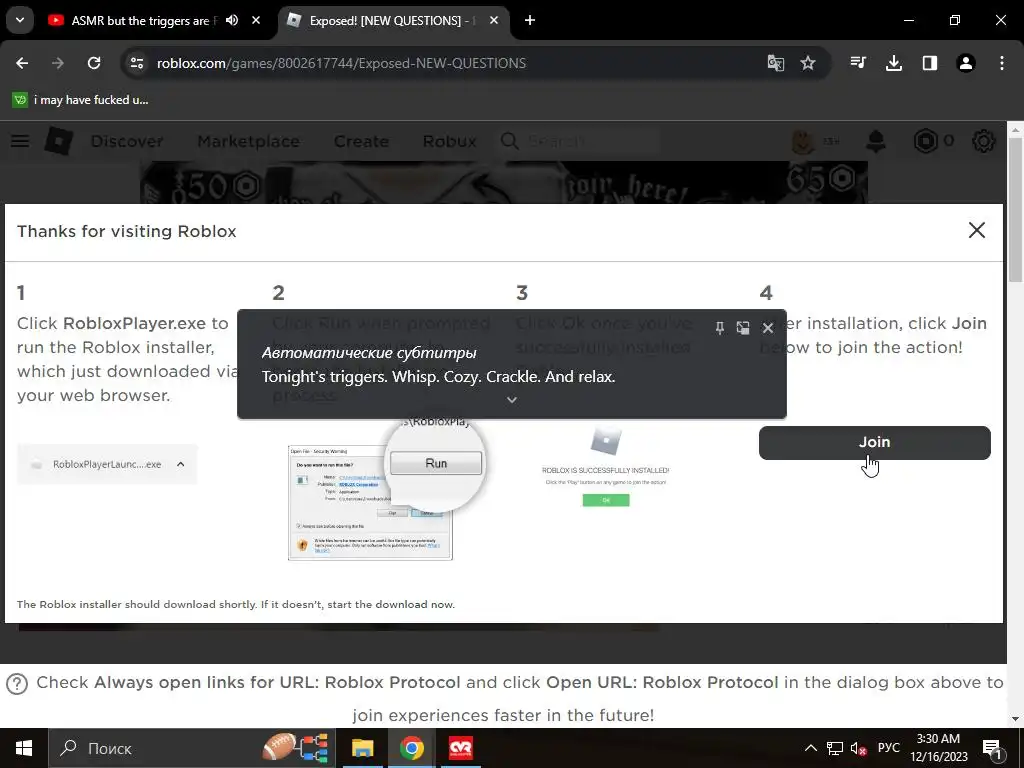Pin the live caption overlay

coord(720,328)
